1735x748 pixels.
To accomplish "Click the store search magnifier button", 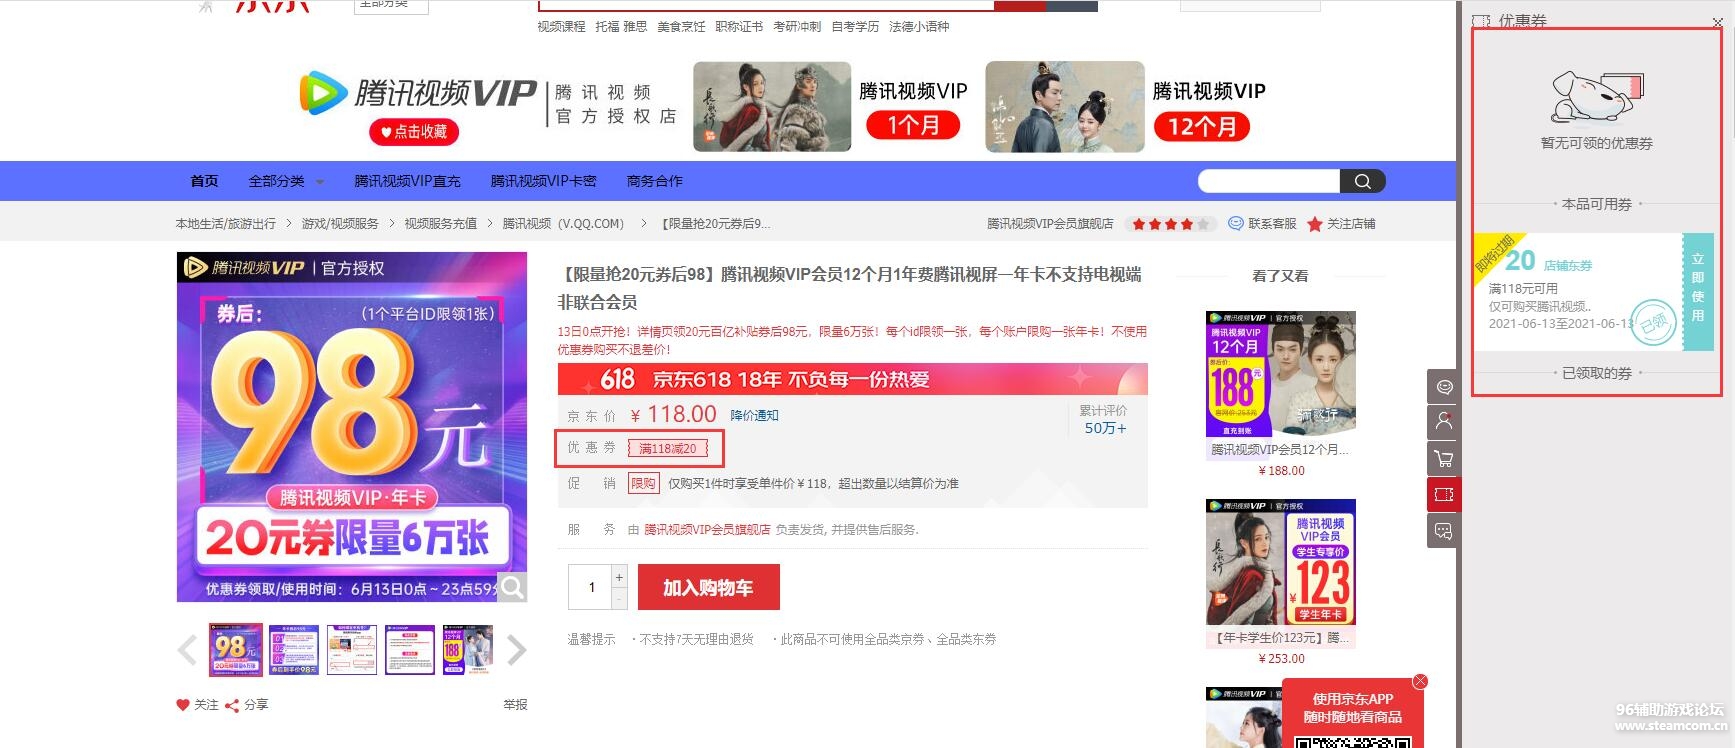I will click(1362, 181).
